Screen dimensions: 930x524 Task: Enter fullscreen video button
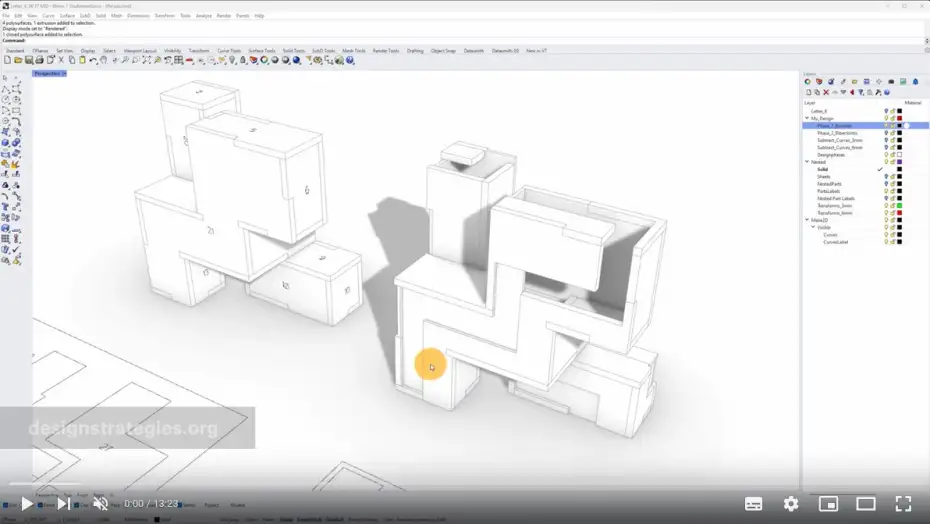coord(903,504)
